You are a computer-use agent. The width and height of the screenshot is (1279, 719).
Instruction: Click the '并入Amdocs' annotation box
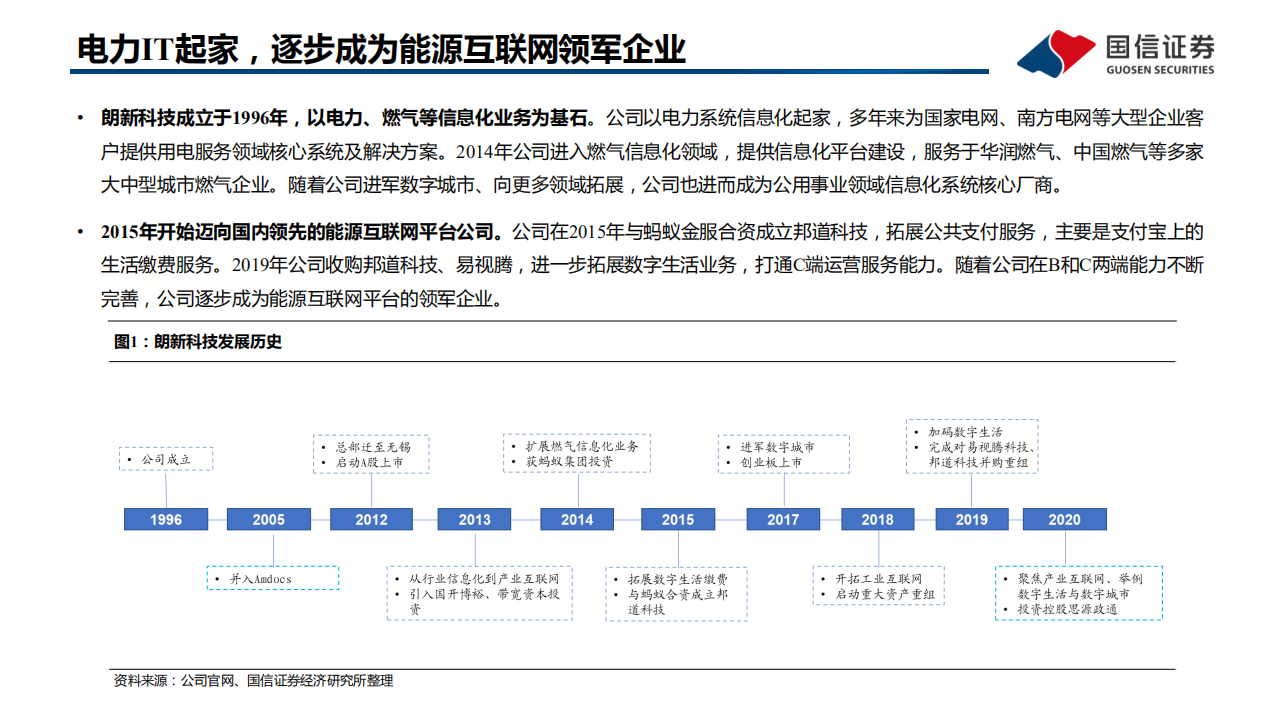(x=271, y=577)
